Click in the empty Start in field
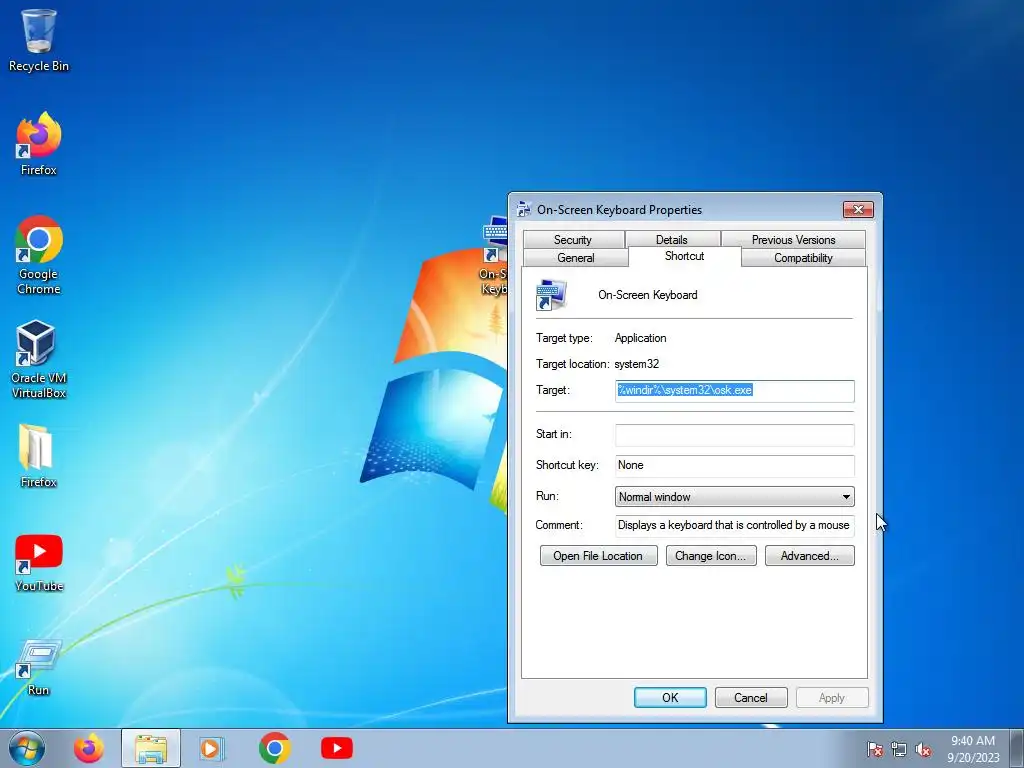Image resolution: width=1024 pixels, height=768 pixels. 734,435
